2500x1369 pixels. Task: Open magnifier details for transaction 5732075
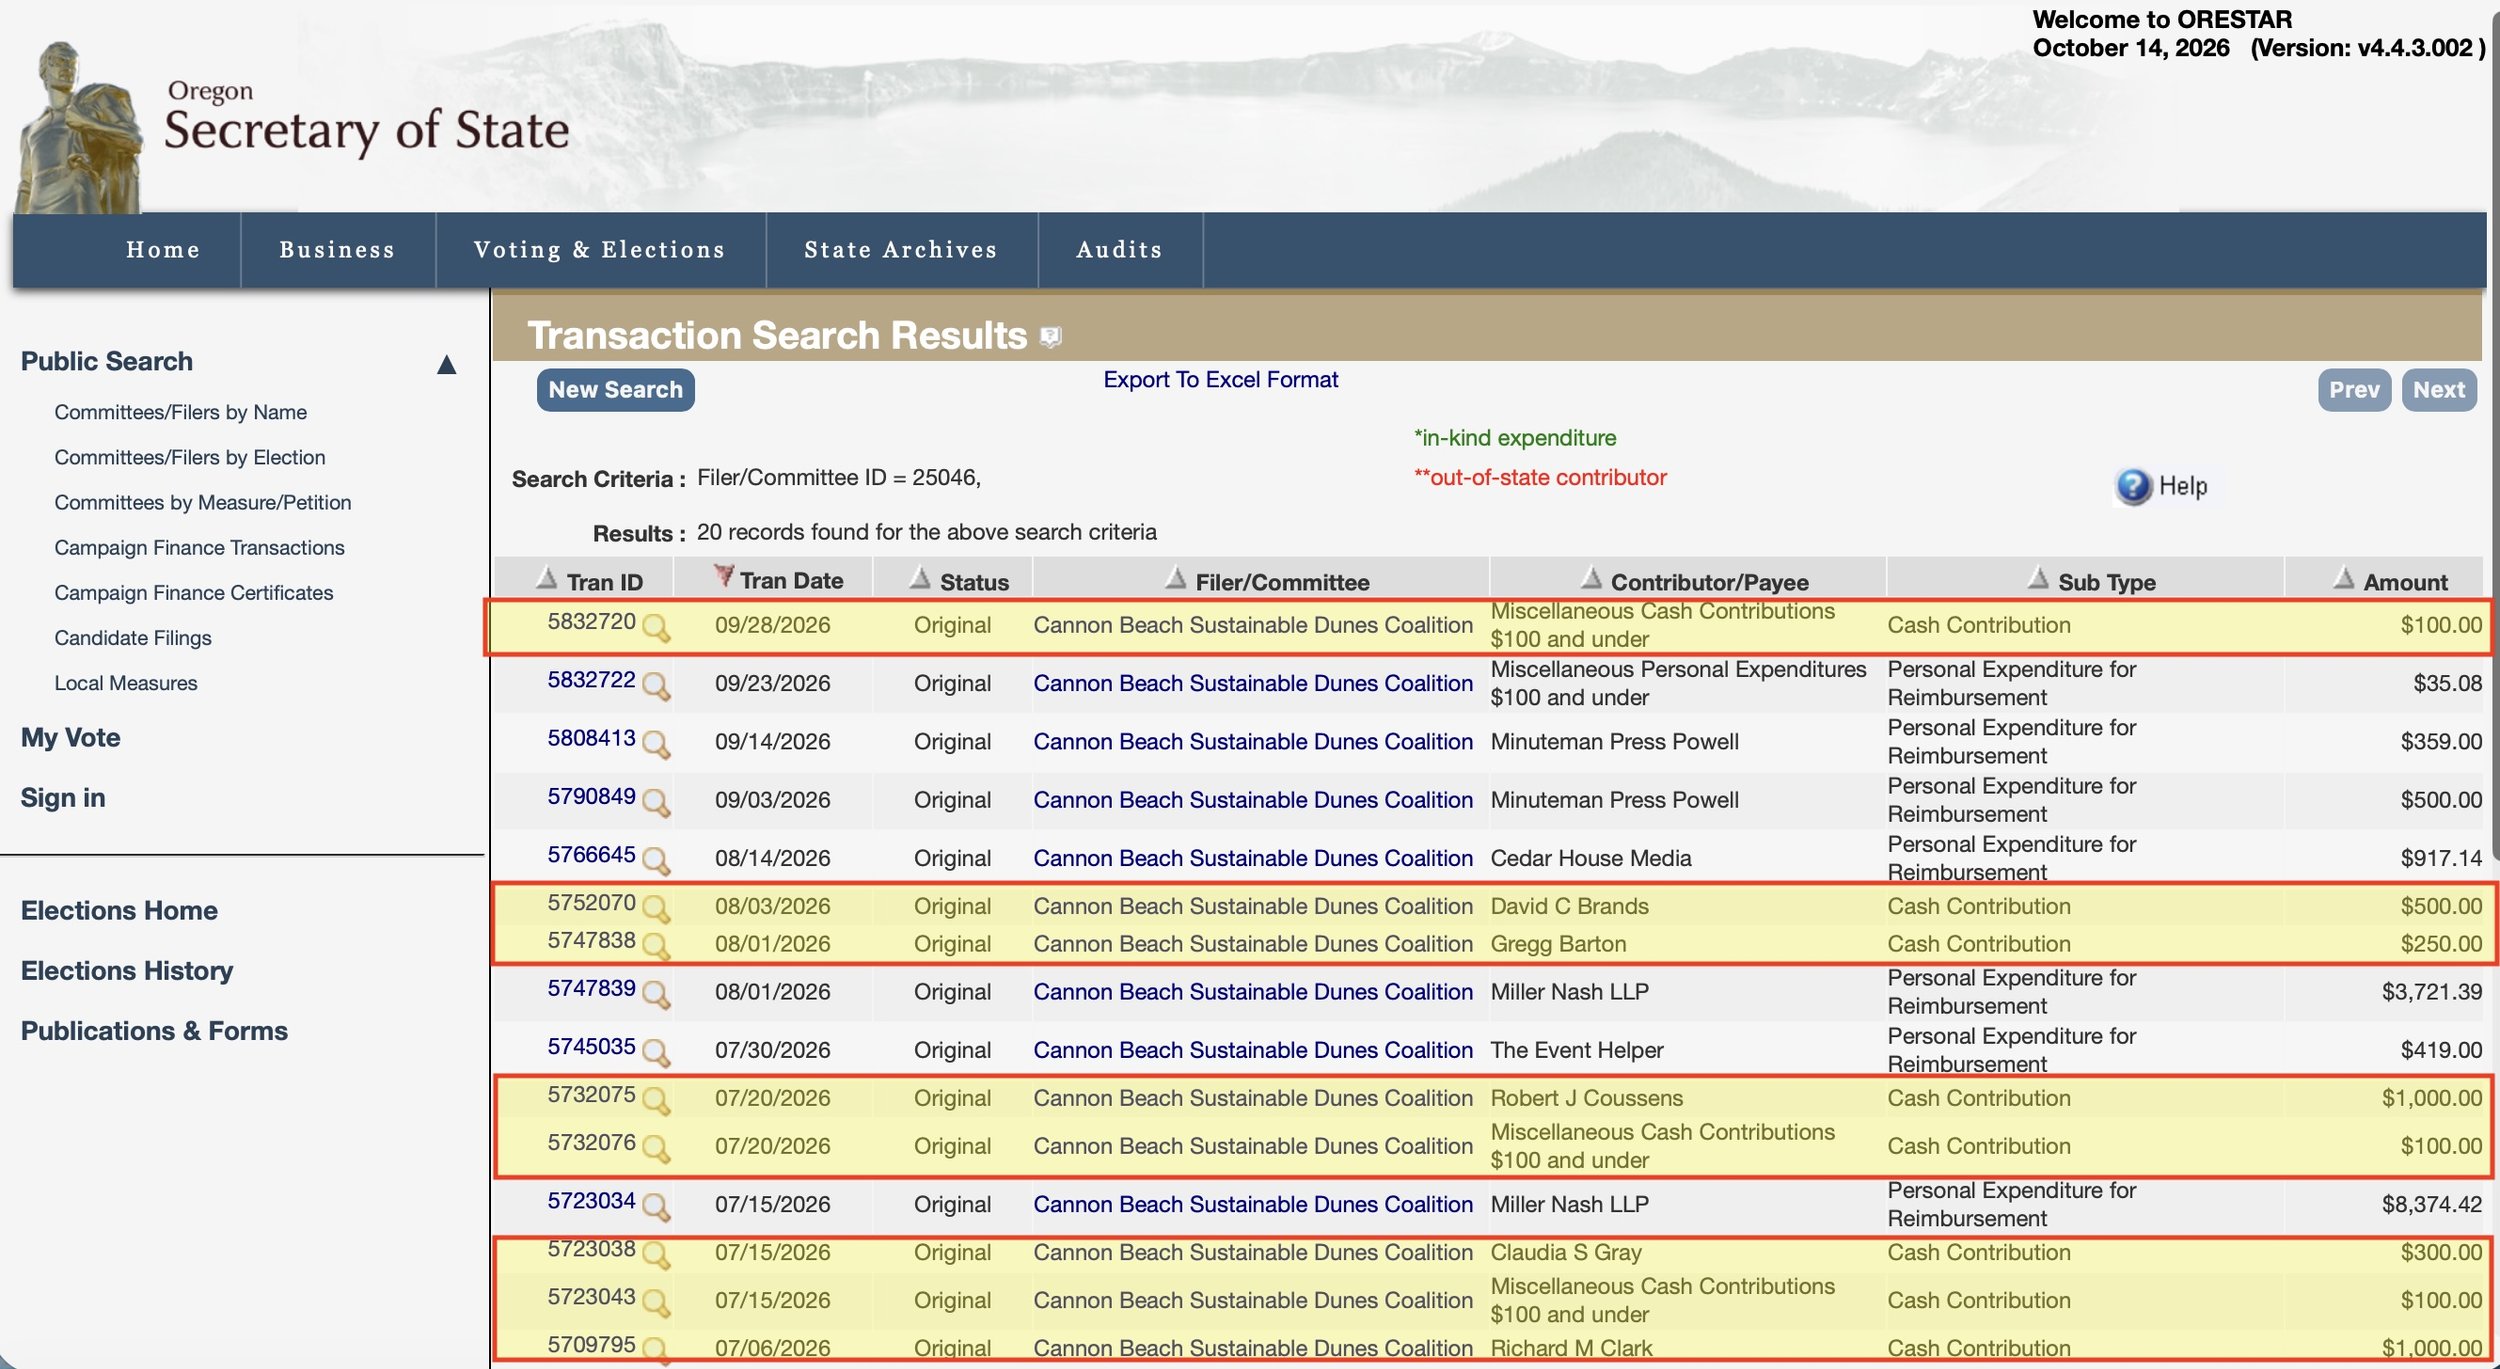click(656, 1100)
